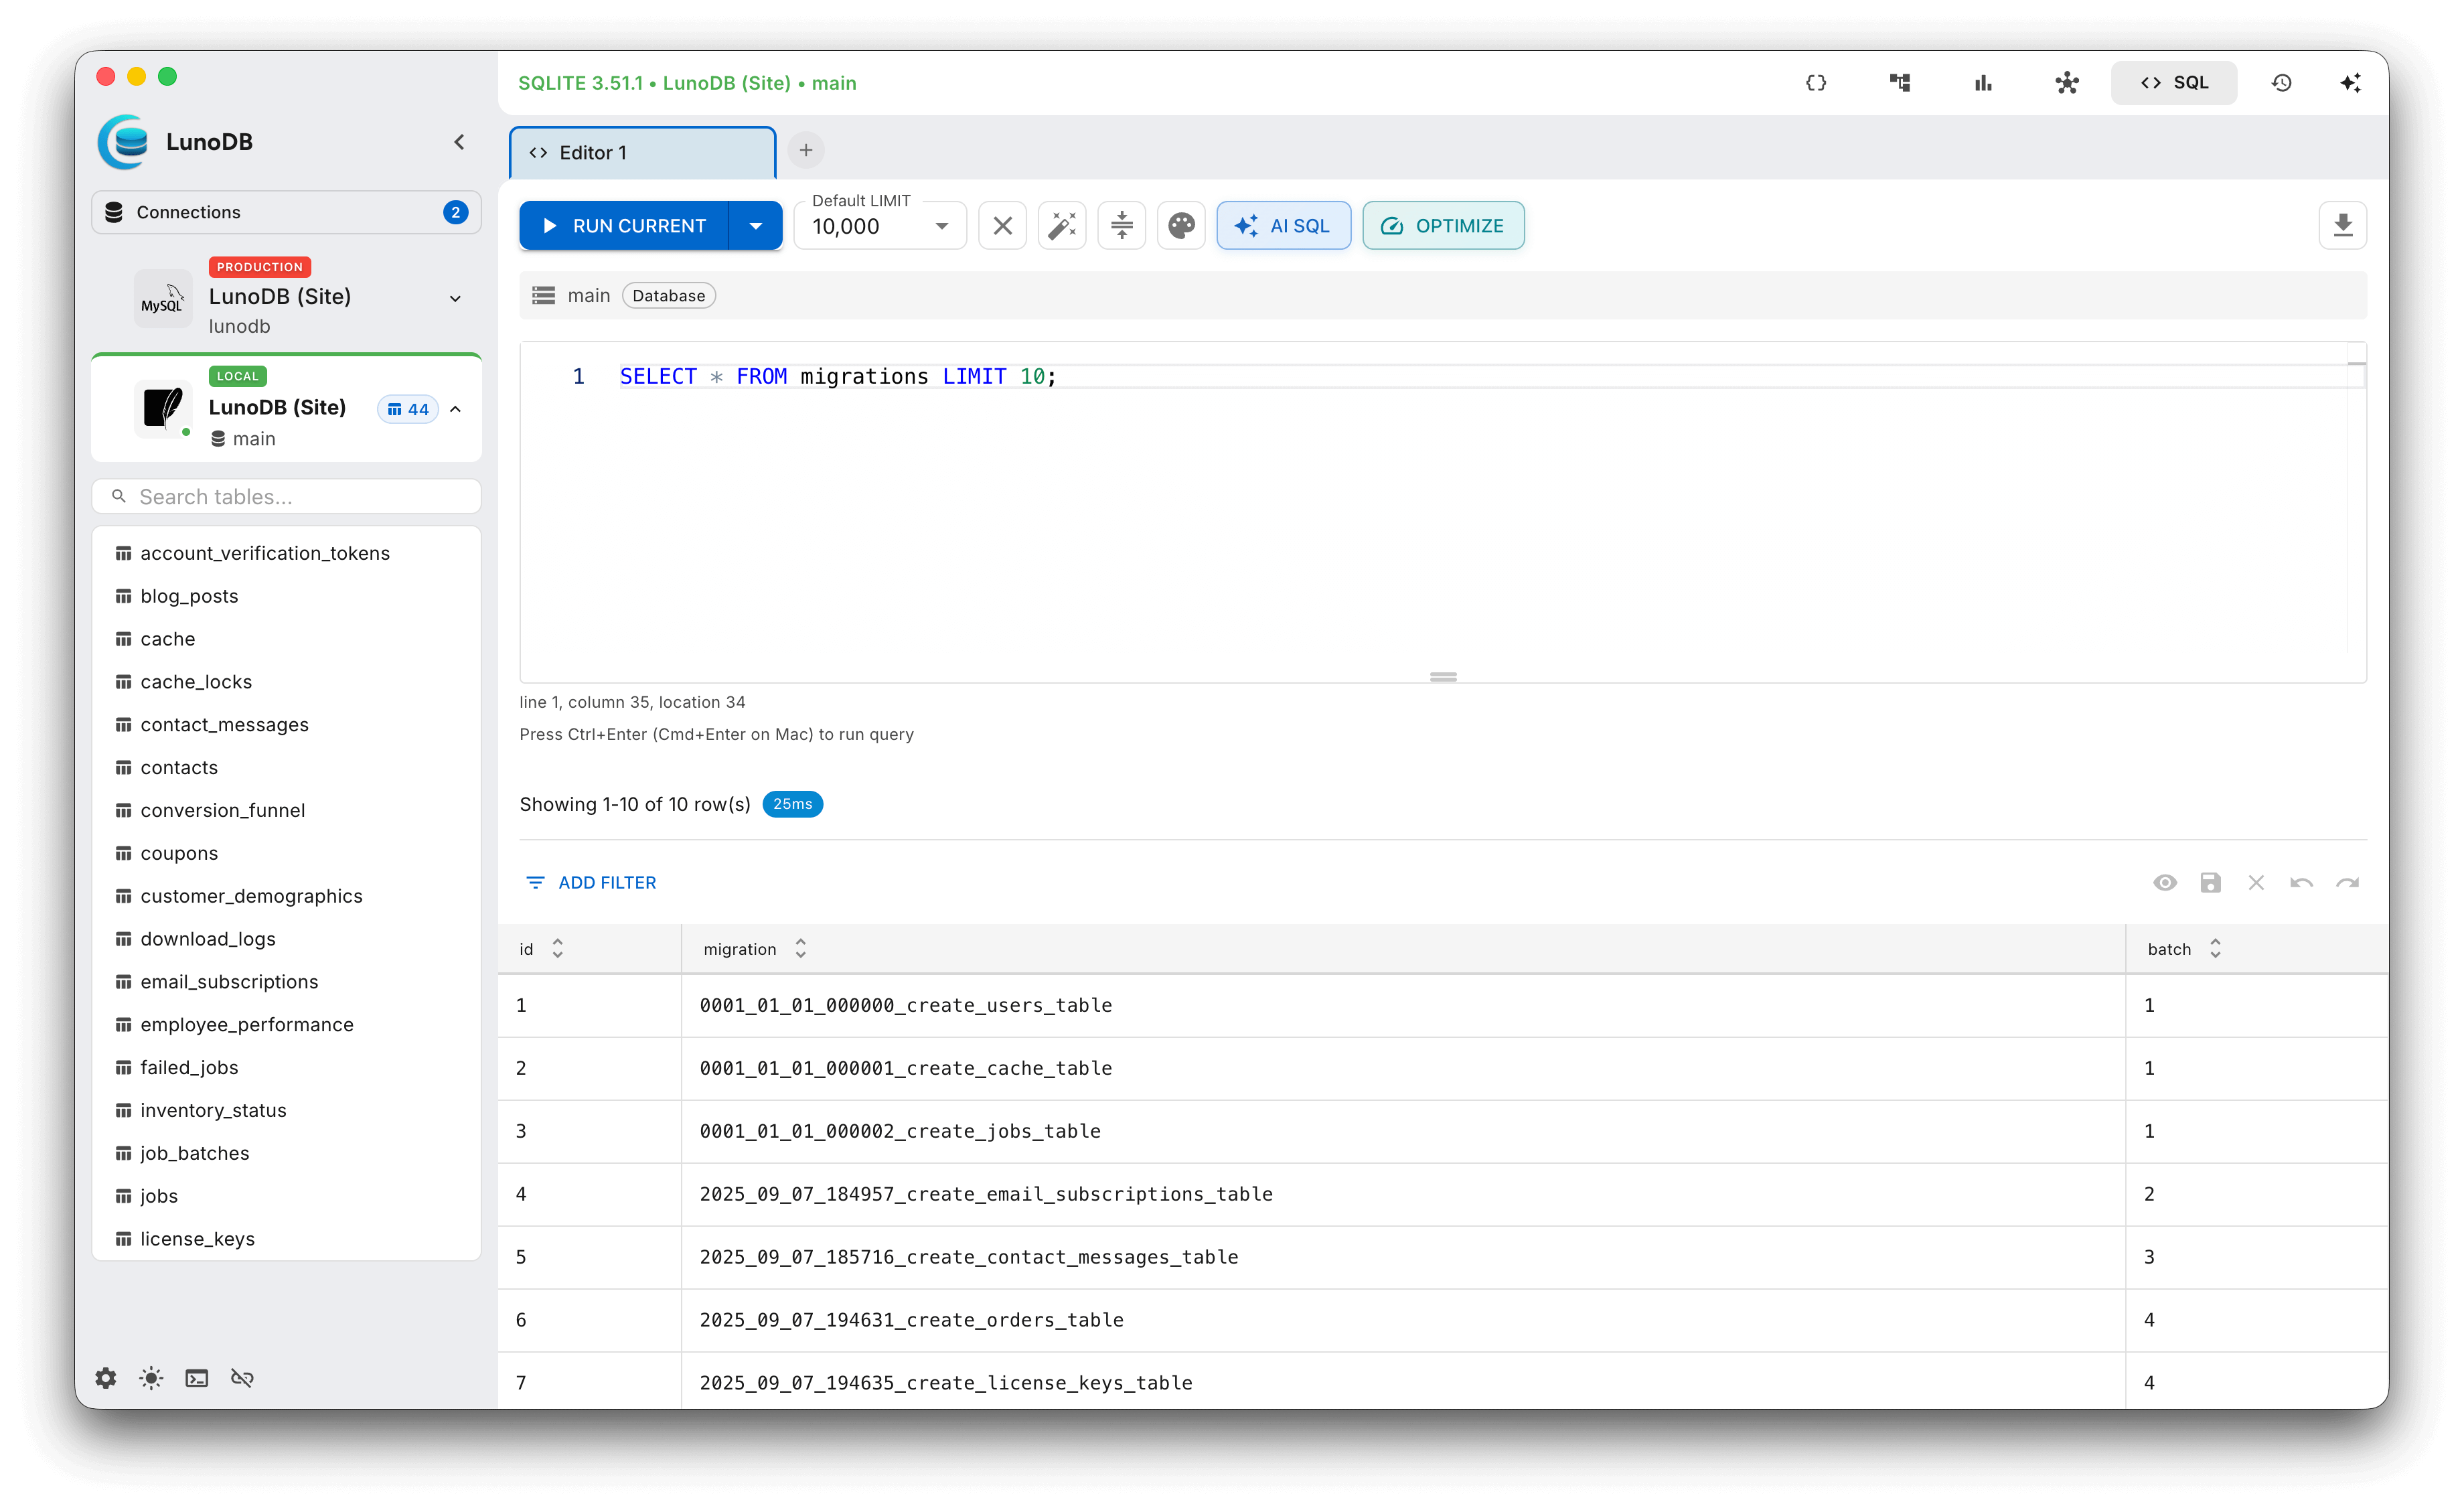2464x1508 pixels.
Task: Open the bar chart view icon
Action: click(x=1983, y=83)
